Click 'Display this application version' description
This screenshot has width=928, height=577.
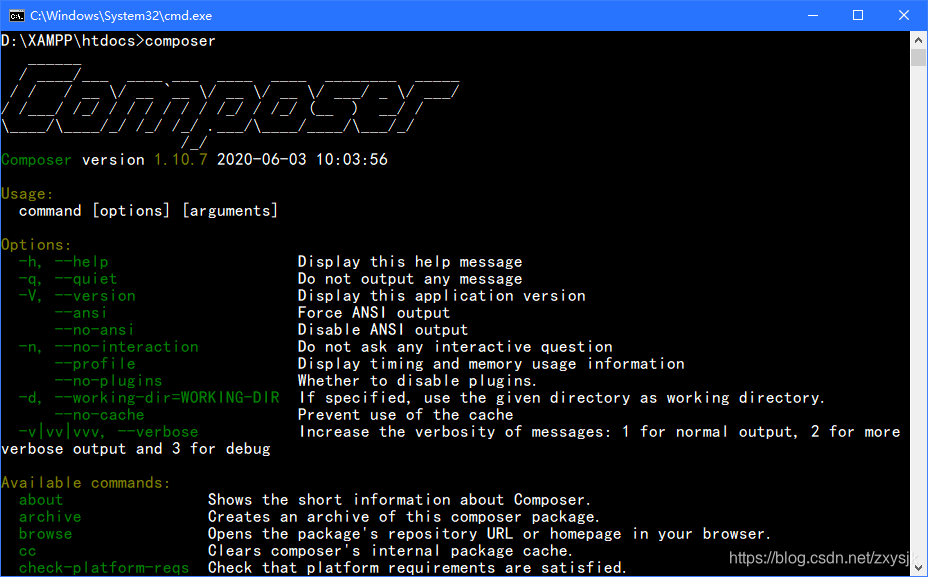click(442, 296)
